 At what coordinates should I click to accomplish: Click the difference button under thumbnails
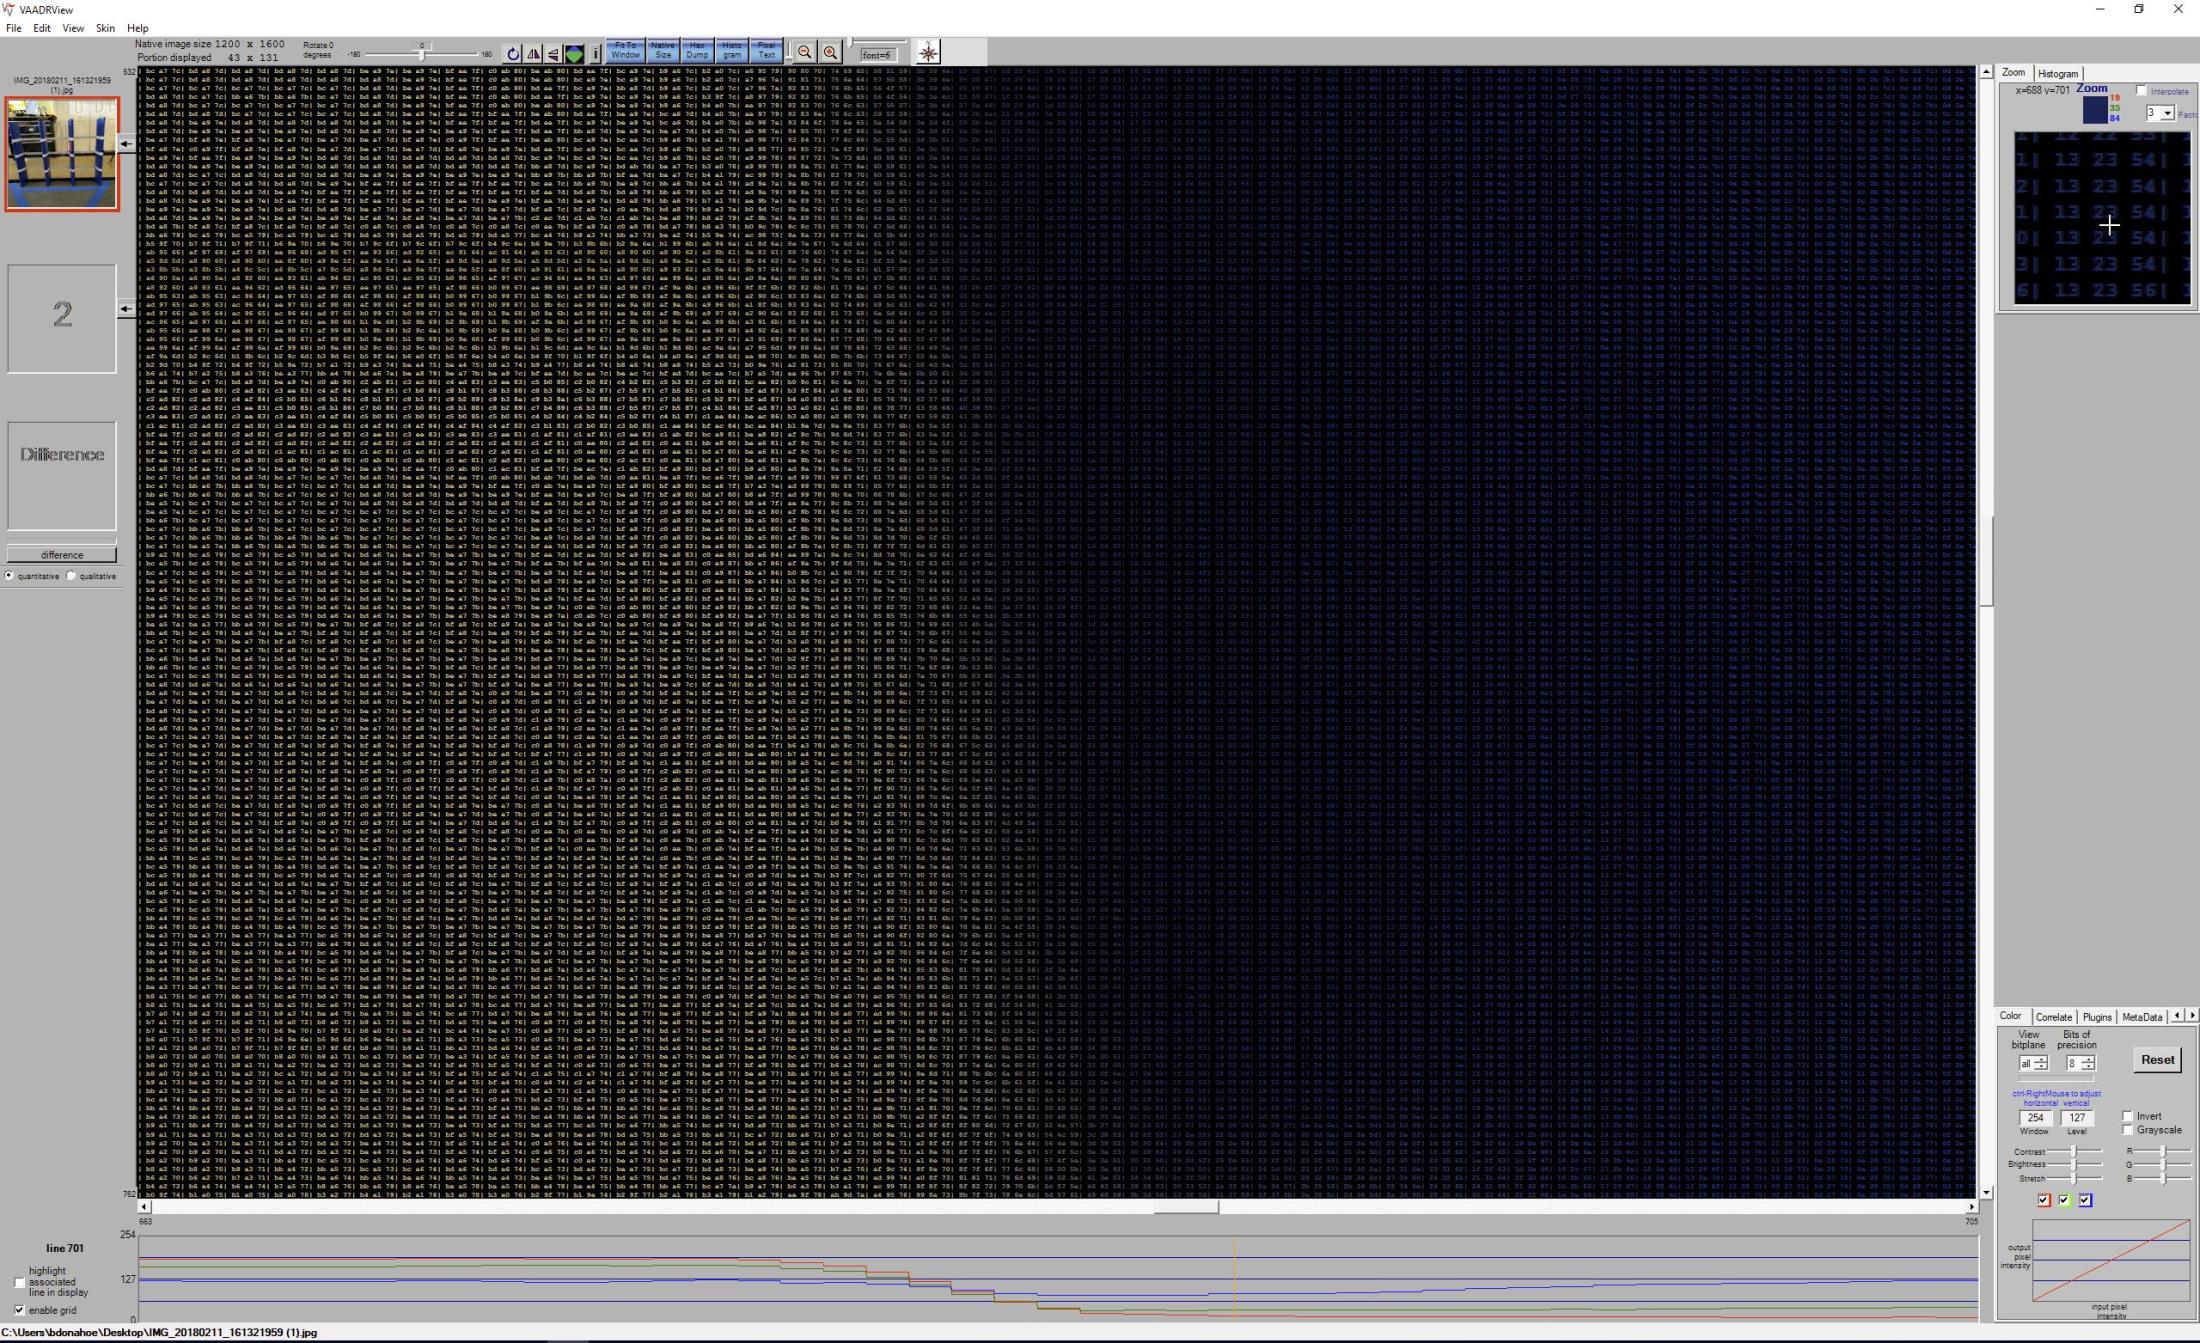coord(62,555)
